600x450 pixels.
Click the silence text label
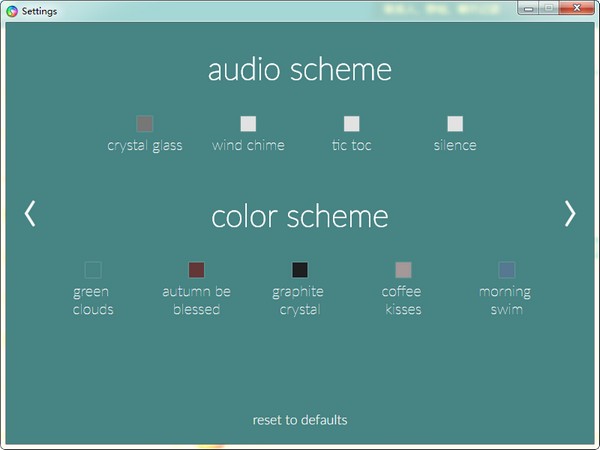(x=455, y=146)
